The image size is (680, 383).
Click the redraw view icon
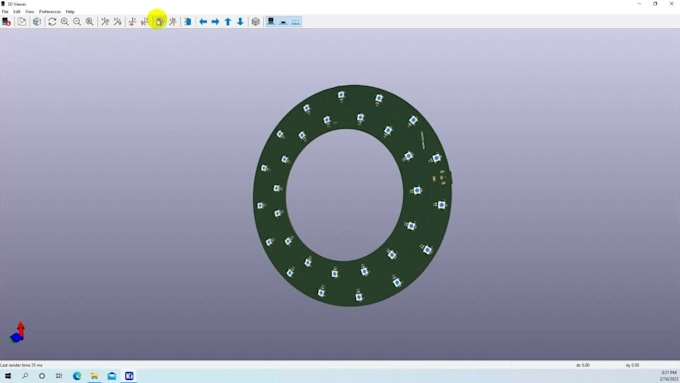(x=52, y=22)
